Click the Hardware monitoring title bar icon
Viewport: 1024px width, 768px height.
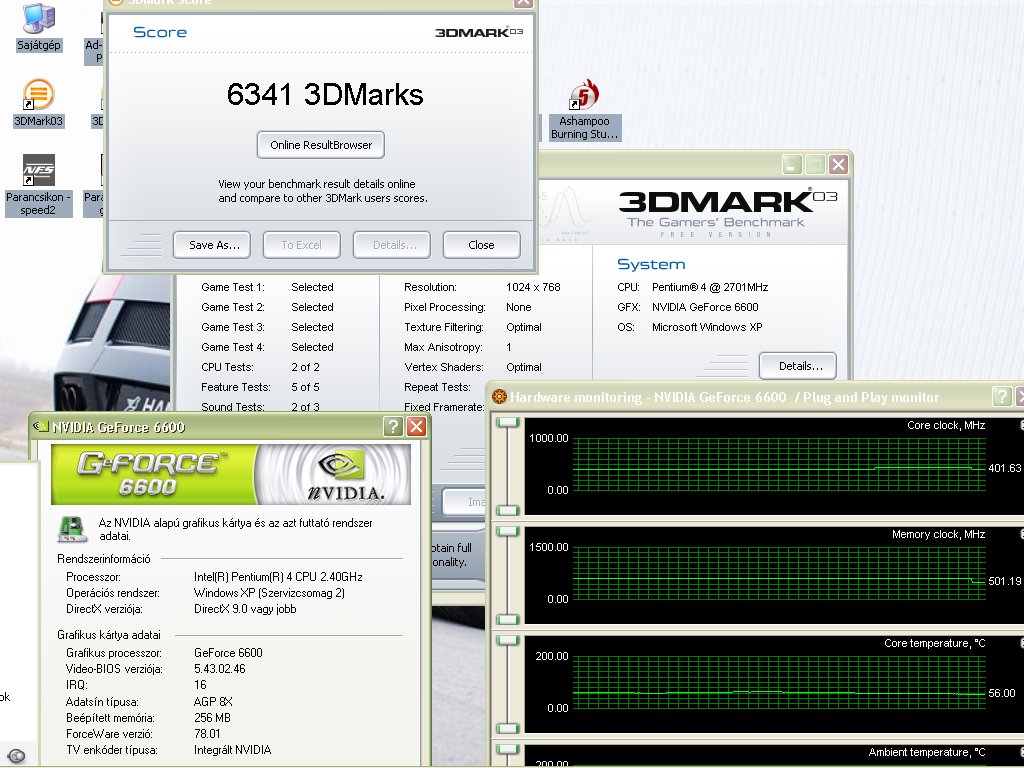click(x=500, y=396)
